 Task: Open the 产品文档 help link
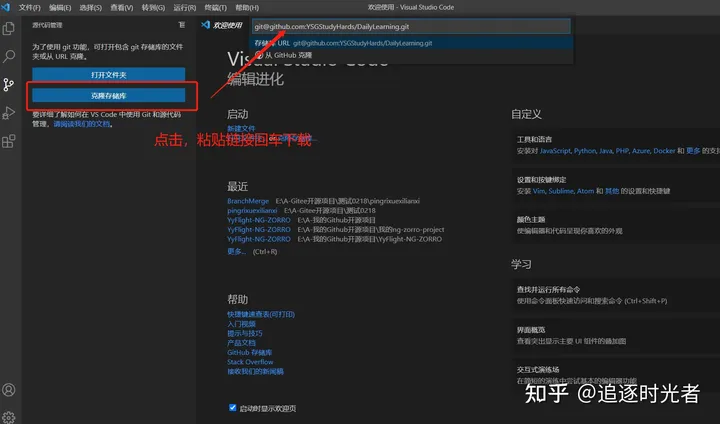click(242, 343)
